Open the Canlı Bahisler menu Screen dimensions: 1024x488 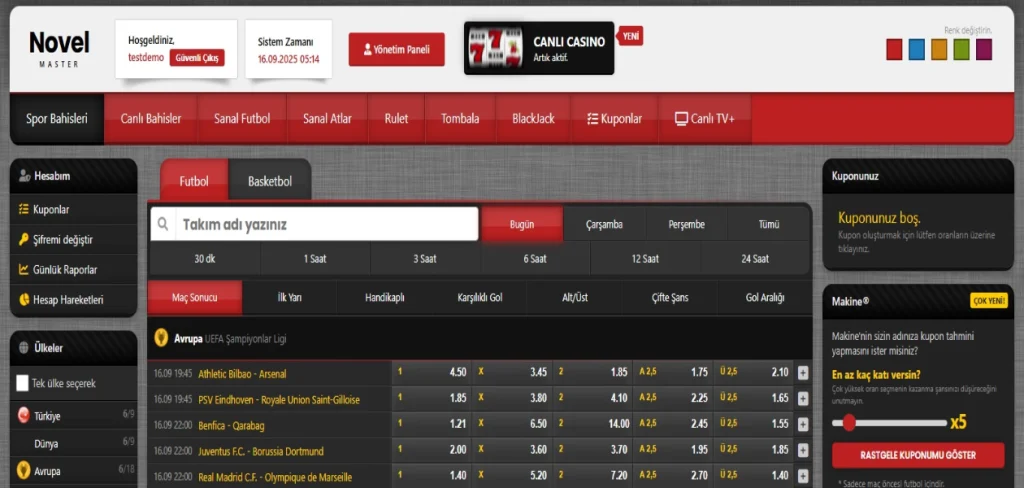pyautogui.click(x=151, y=119)
